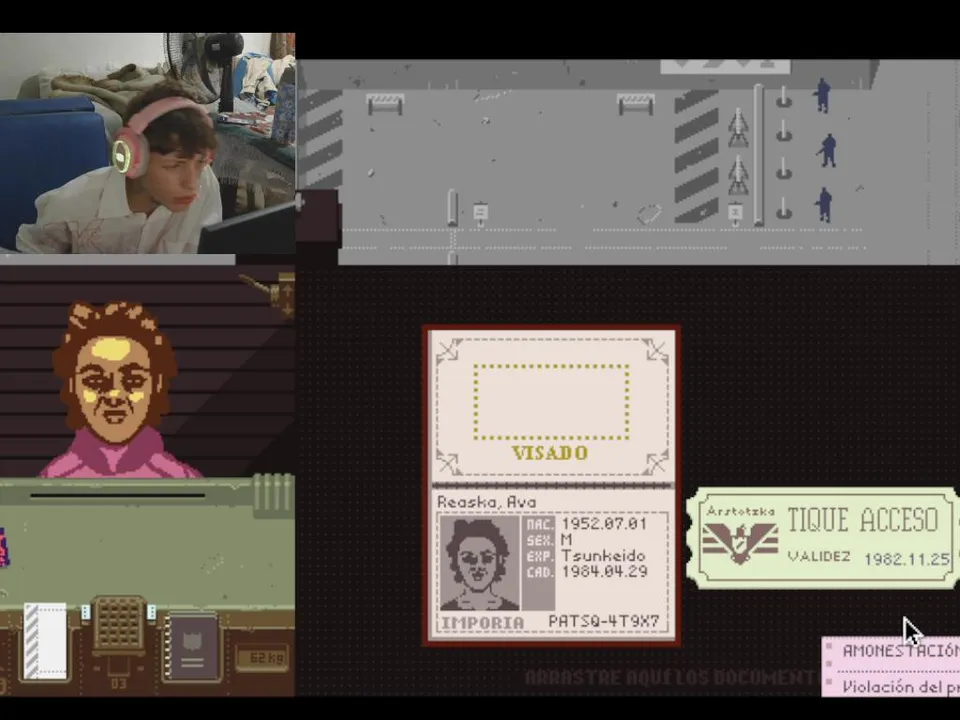Click the right road barricade
960x720 pixels.
[x=636, y=103]
